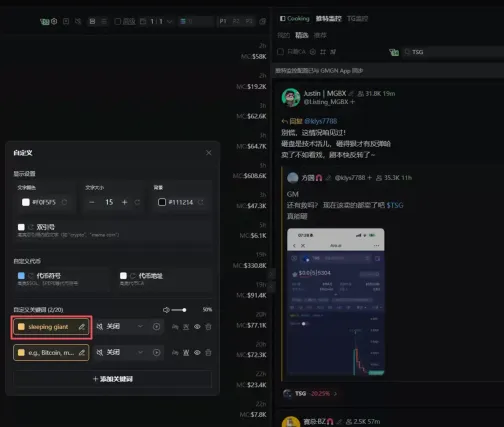This screenshot has height=427, width=504.
Task: Click the yellow swatch in 'e.g., Bitcoin' row
Action: [21, 353]
